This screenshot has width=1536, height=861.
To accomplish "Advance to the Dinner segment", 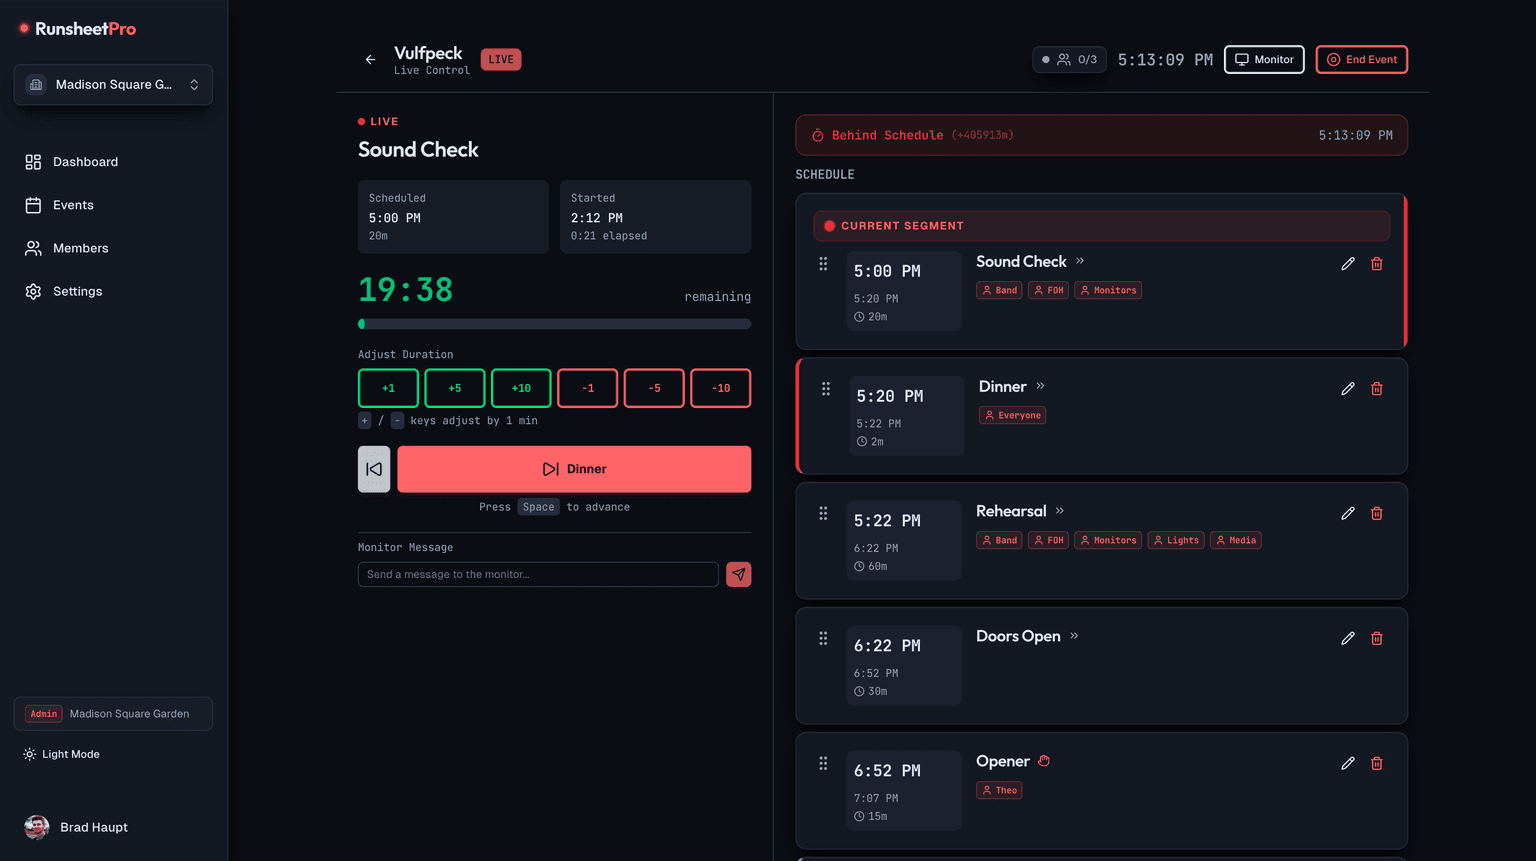I will pyautogui.click(x=574, y=469).
